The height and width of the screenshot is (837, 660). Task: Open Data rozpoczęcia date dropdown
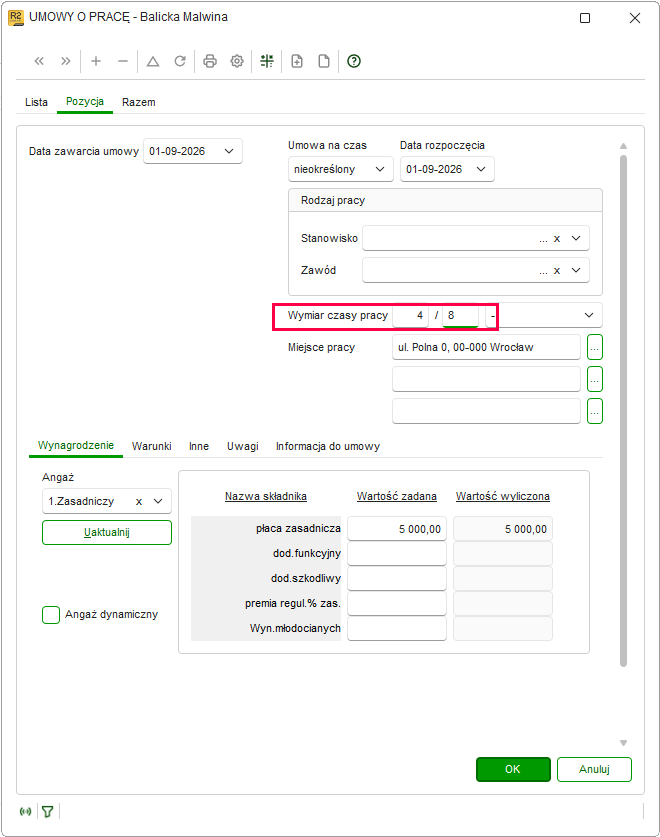pyautogui.click(x=481, y=169)
